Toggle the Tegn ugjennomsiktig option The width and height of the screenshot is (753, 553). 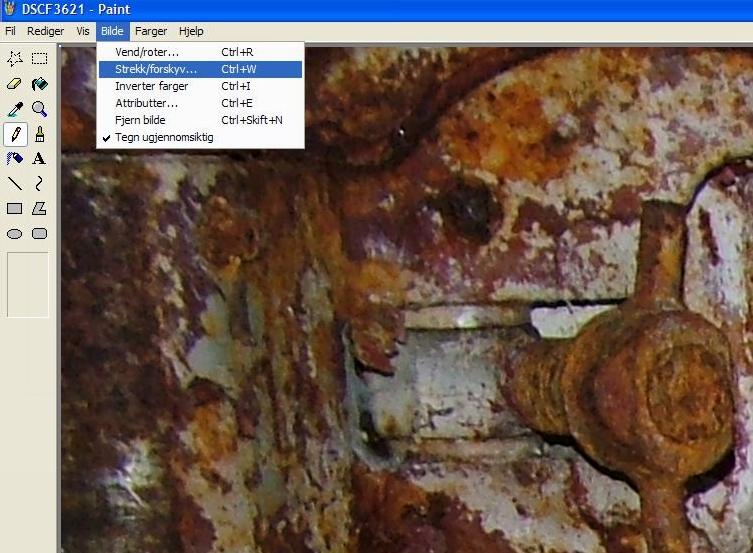click(164, 137)
